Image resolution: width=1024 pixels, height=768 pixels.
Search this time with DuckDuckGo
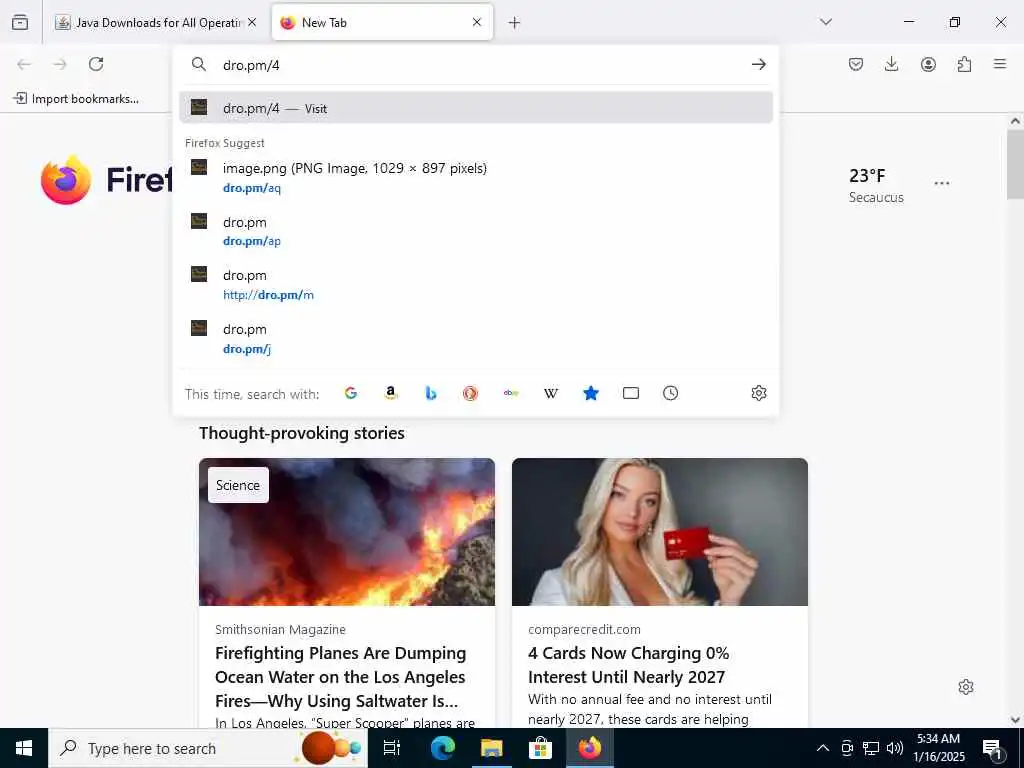point(470,393)
